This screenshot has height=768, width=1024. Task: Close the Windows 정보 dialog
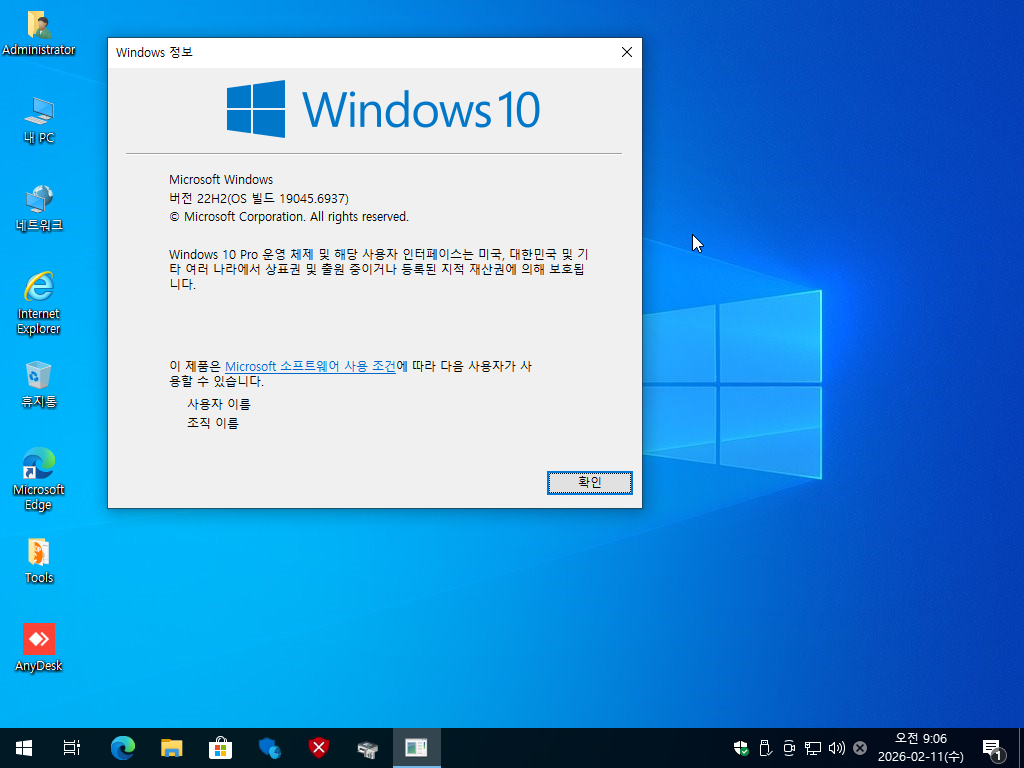click(x=626, y=52)
